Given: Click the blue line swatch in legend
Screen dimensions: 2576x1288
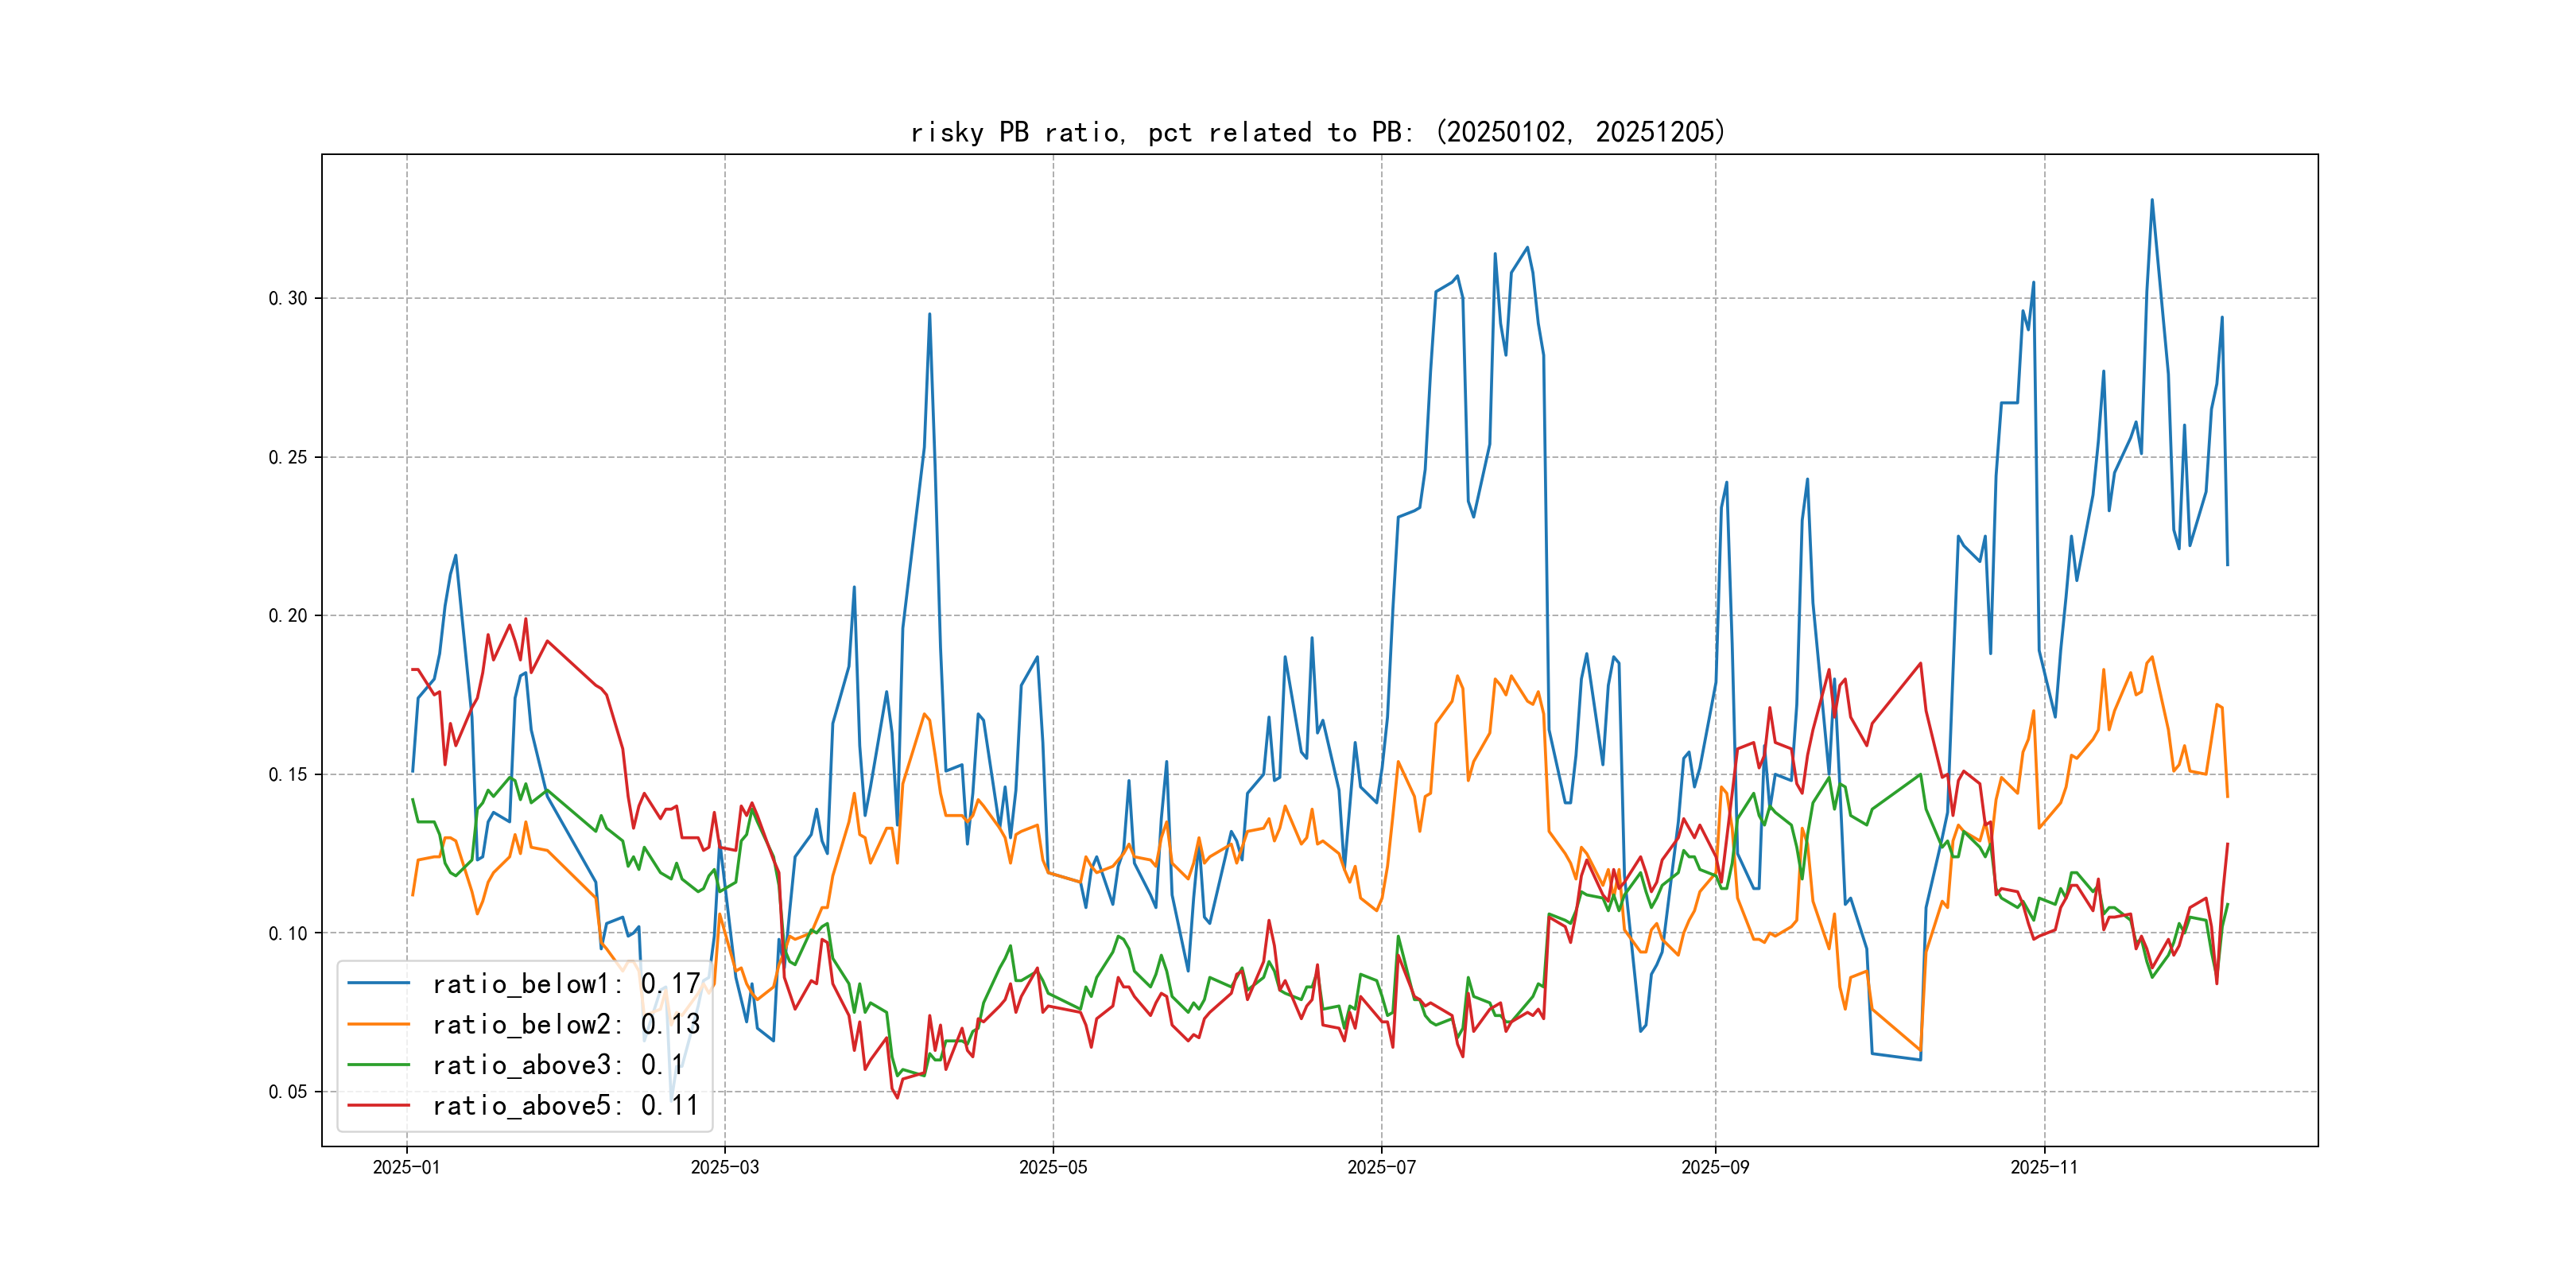Looking at the screenshot, I should click(378, 984).
